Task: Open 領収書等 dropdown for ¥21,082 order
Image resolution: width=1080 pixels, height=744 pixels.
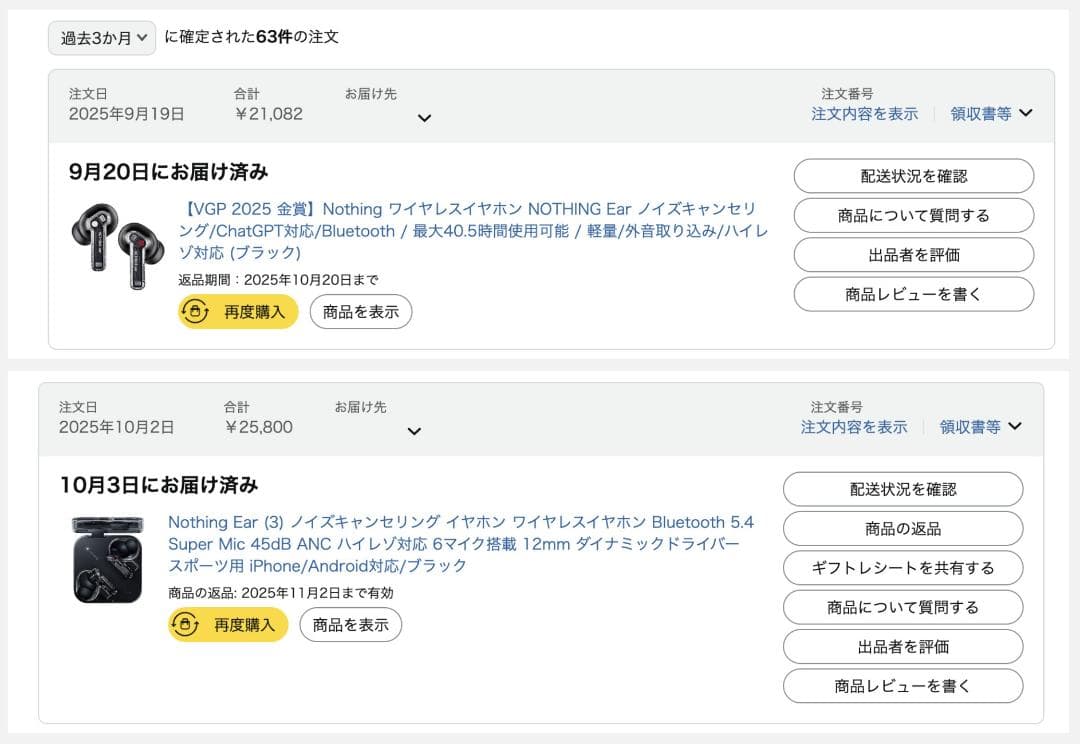Action: [991, 114]
